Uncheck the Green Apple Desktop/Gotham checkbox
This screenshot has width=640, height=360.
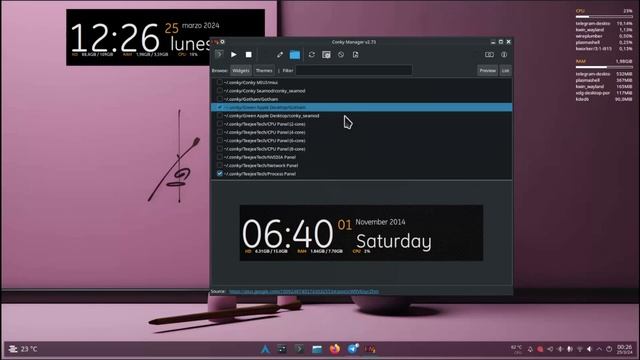[x=220, y=107]
